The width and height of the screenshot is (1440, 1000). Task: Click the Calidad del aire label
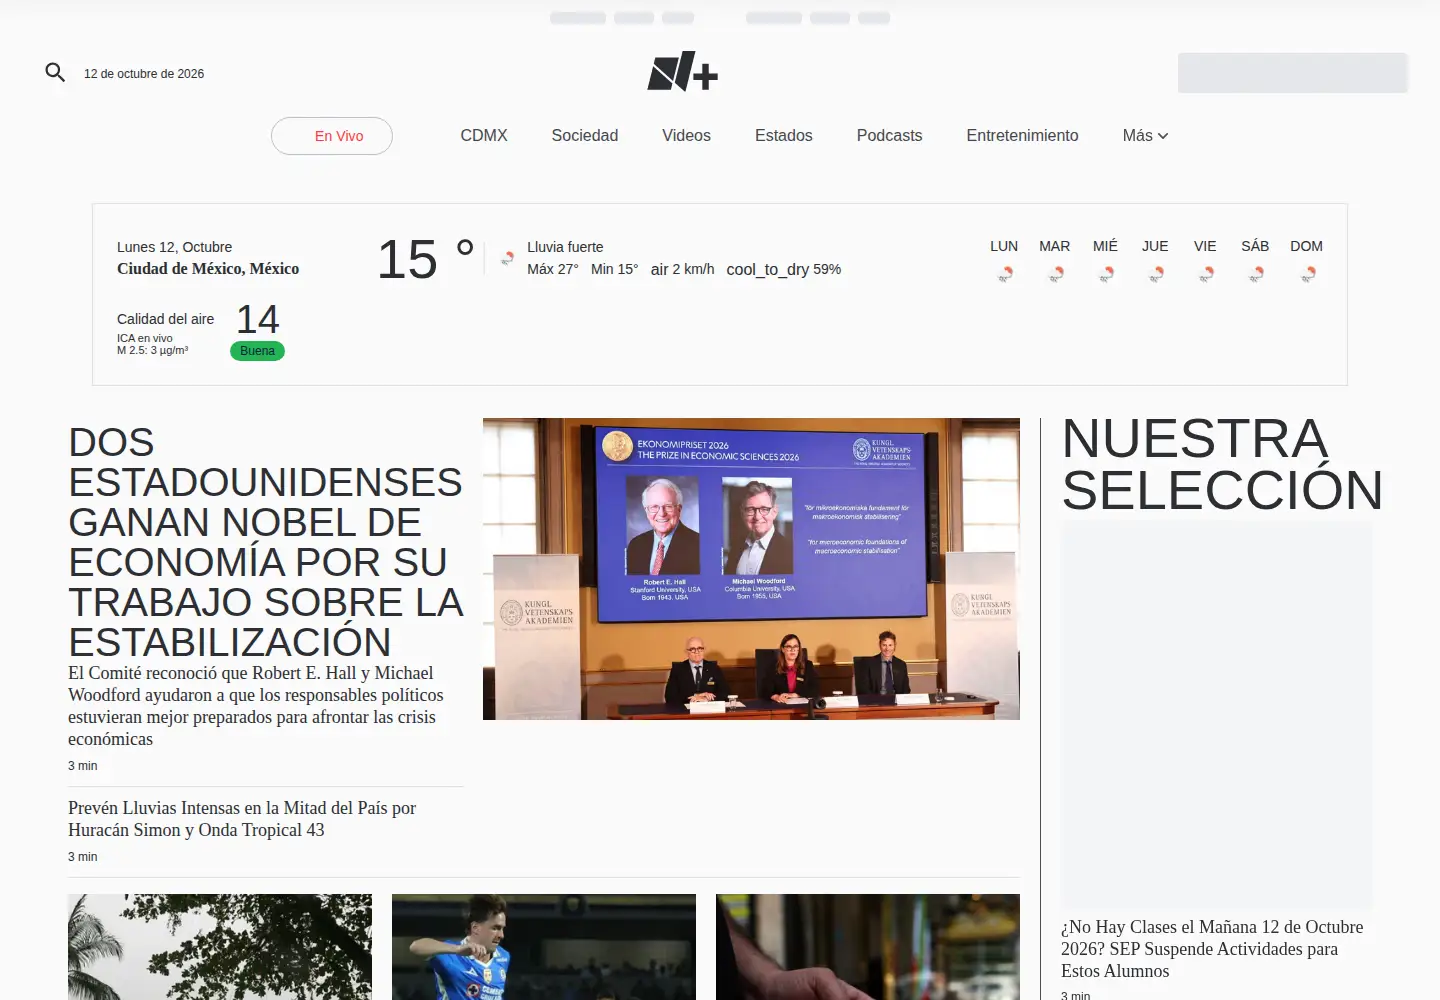pos(166,319)
